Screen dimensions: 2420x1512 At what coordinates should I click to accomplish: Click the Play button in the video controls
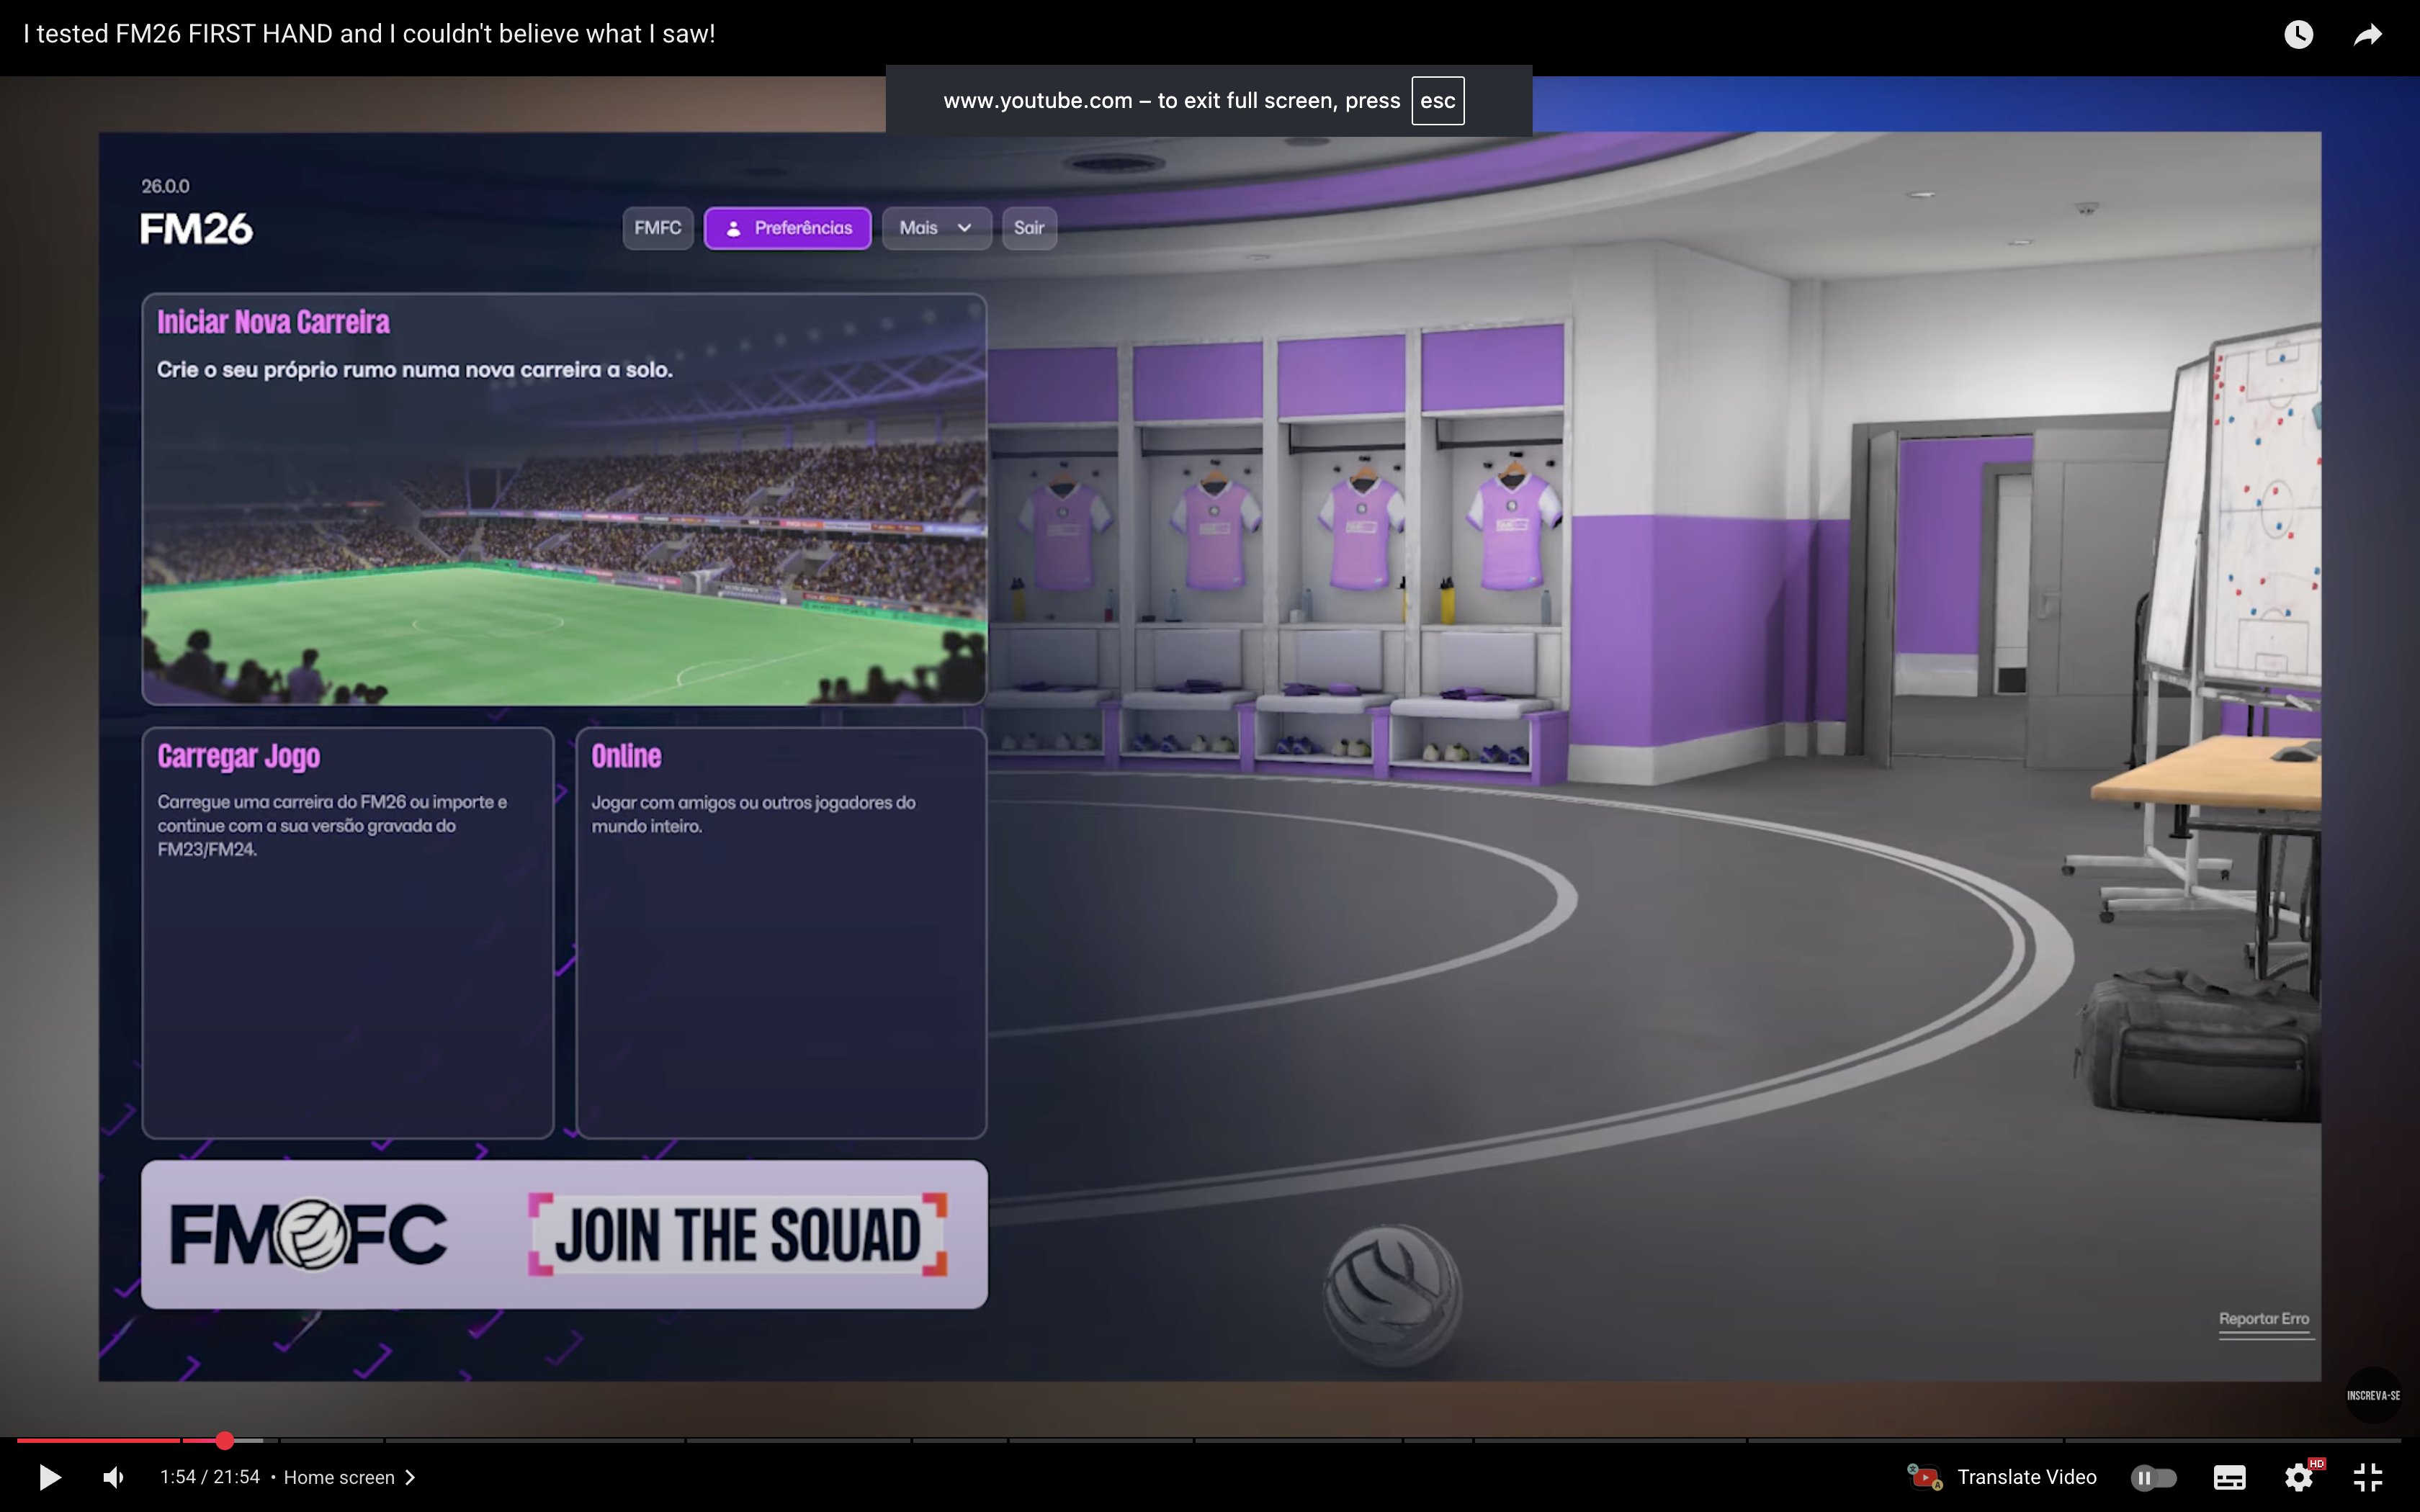49,1477
